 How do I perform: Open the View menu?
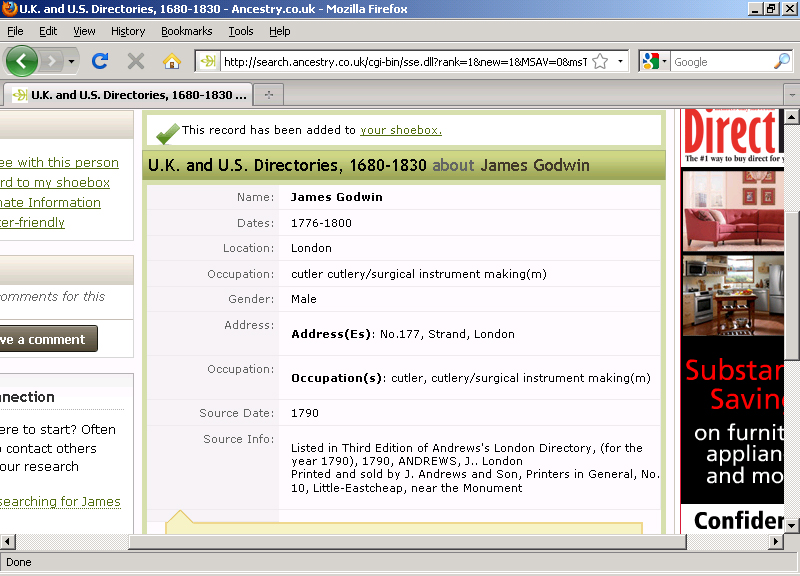pos(84,31)
